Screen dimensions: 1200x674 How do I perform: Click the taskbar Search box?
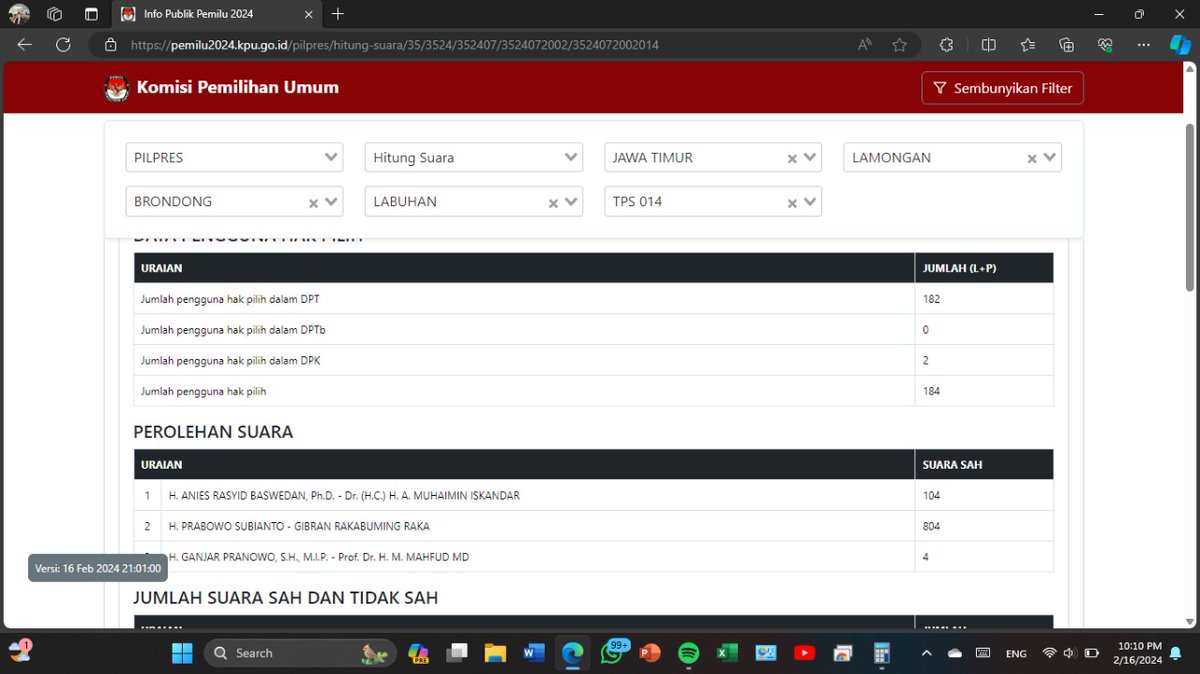click(x=300, y=653)
